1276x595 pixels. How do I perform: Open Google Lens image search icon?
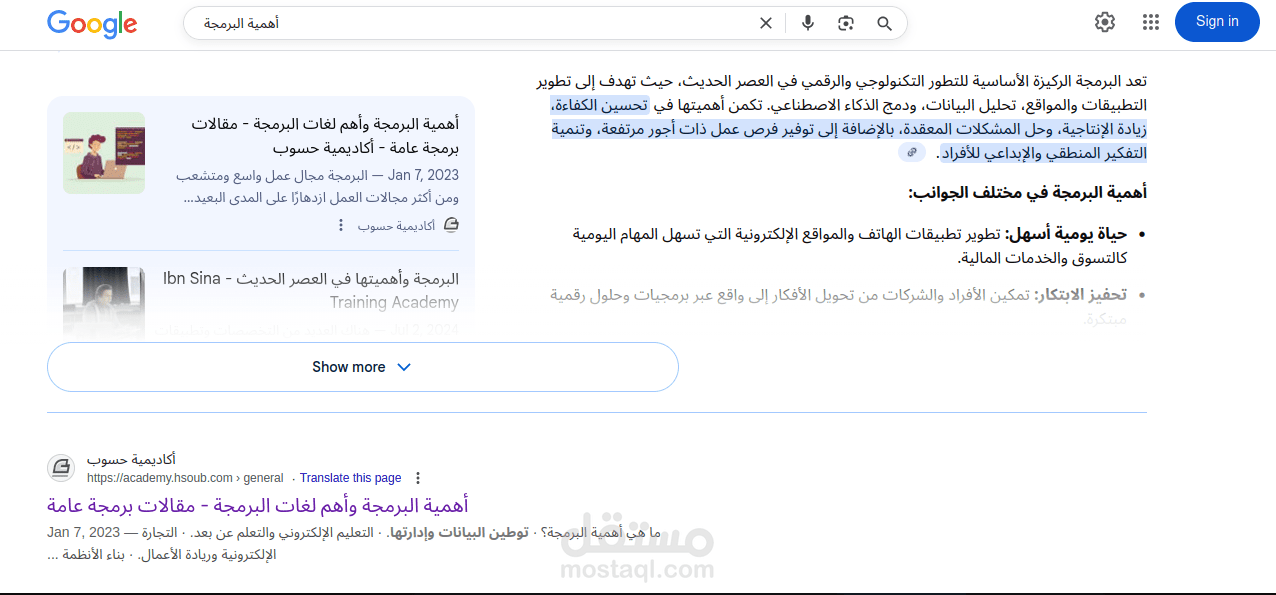pyautogui.click(x=847, y=23)
